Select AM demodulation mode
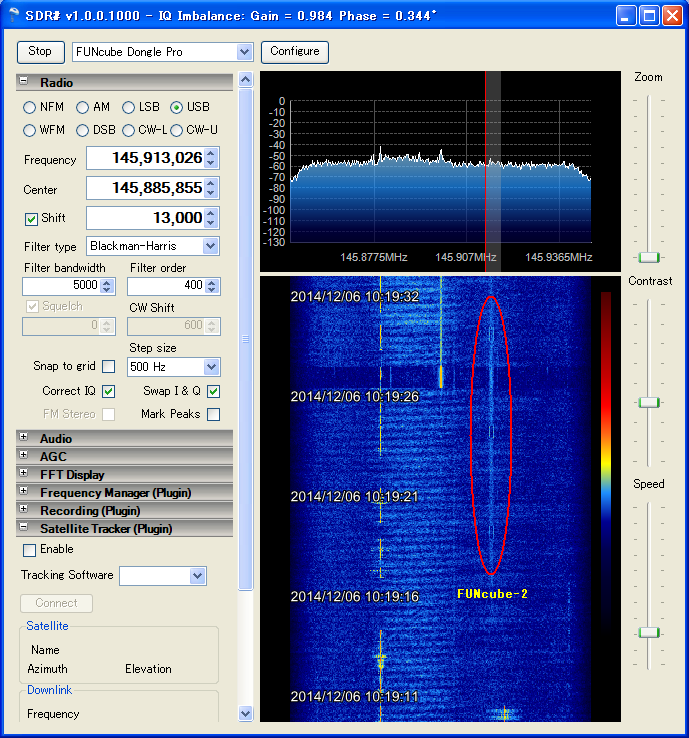689x738 pixels. tap(82, 108)
